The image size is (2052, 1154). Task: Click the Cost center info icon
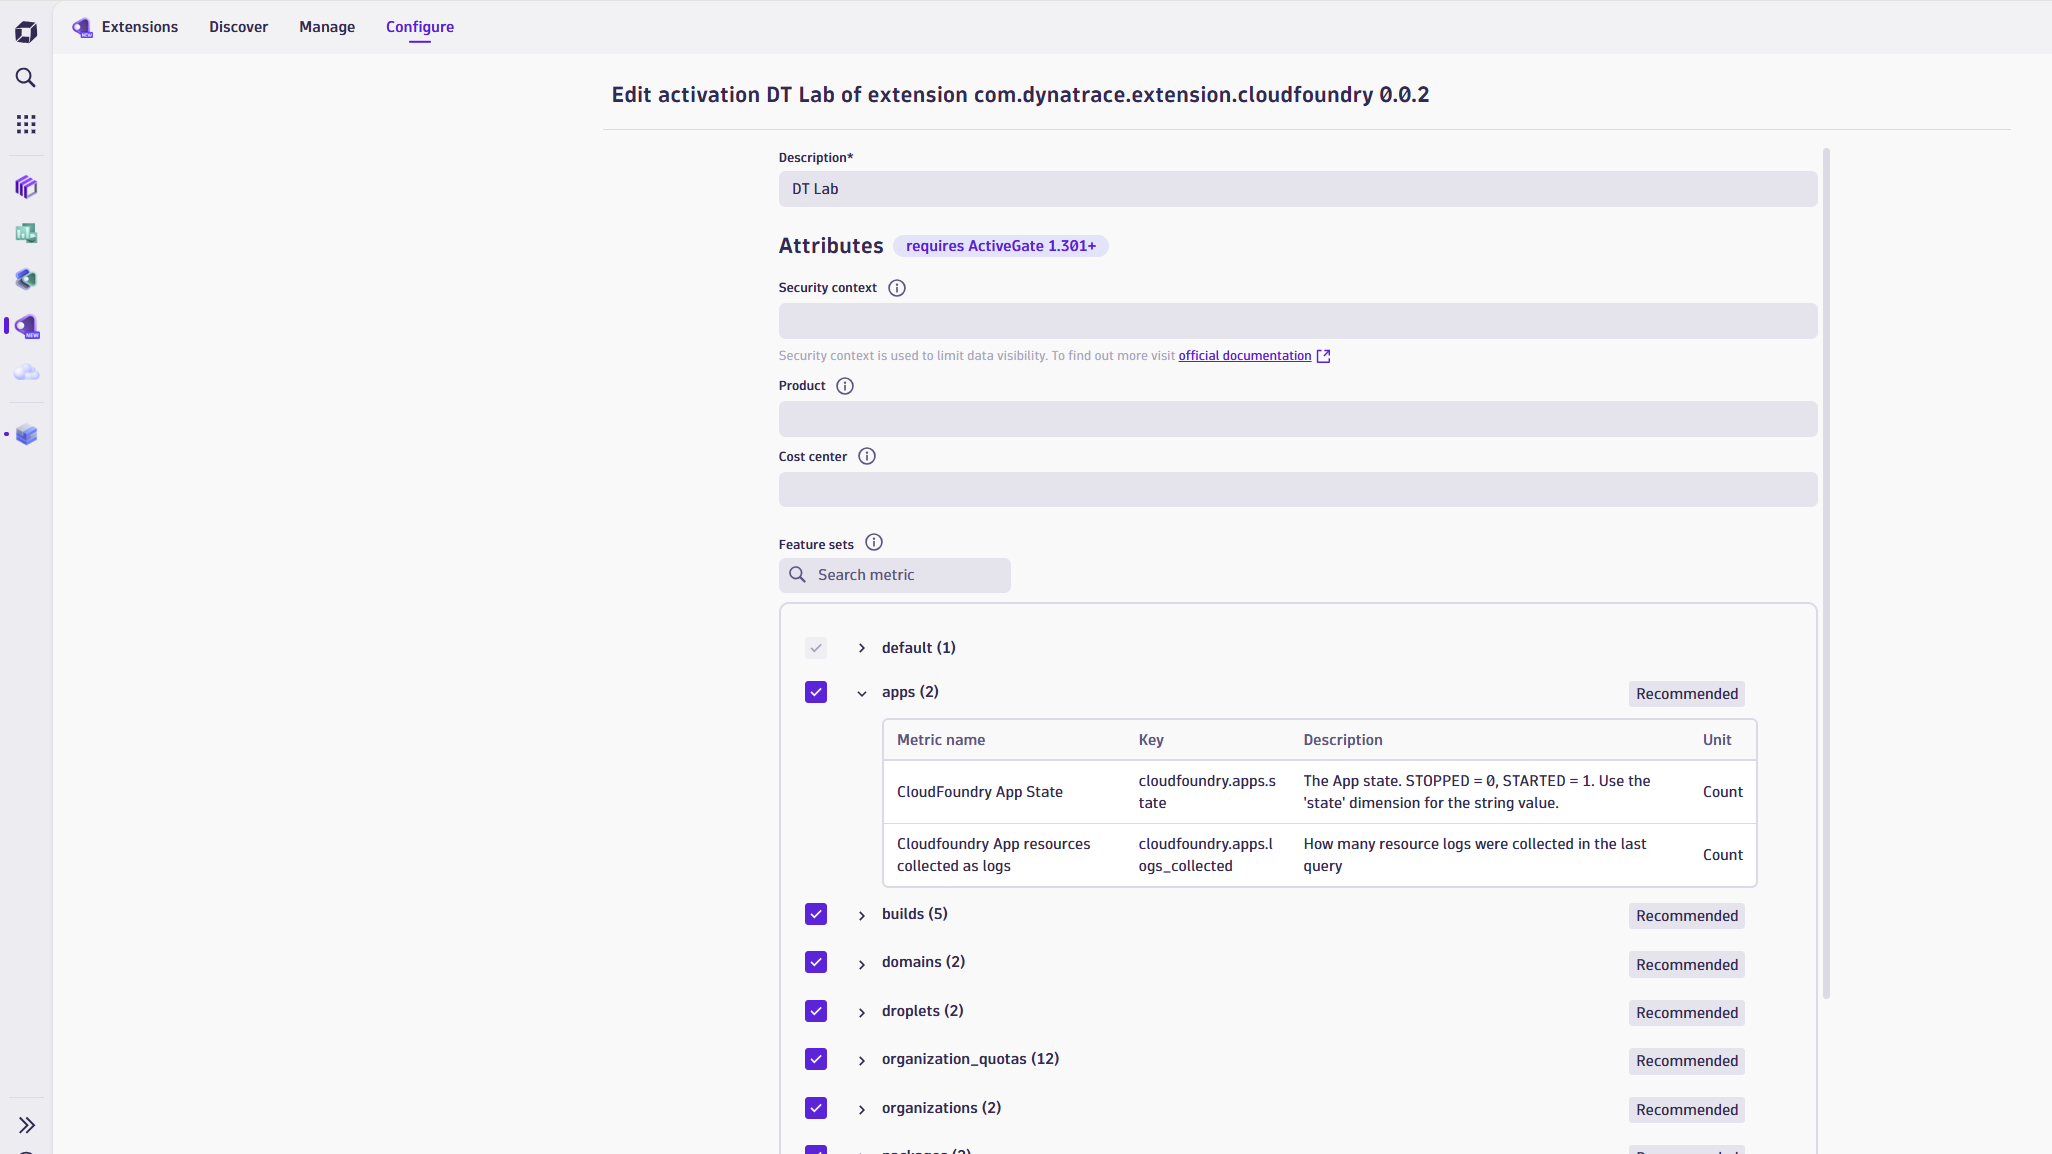tap(867, 456)
